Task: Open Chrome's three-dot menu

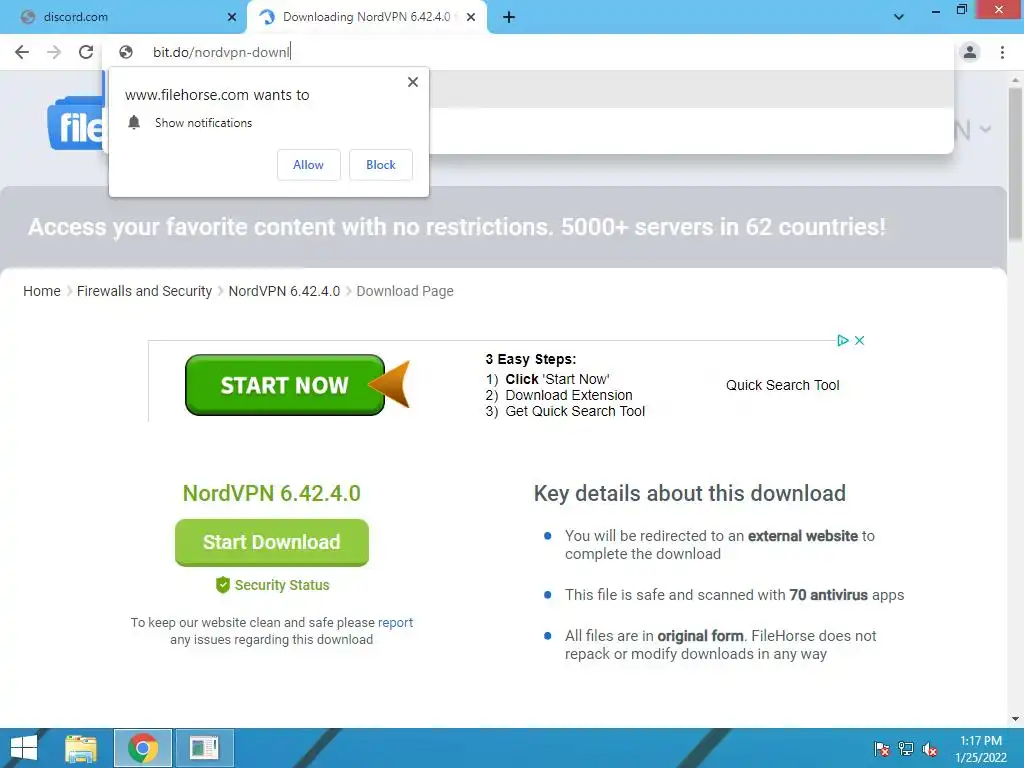Action: pyautogui.click(x=1002, y=52)
